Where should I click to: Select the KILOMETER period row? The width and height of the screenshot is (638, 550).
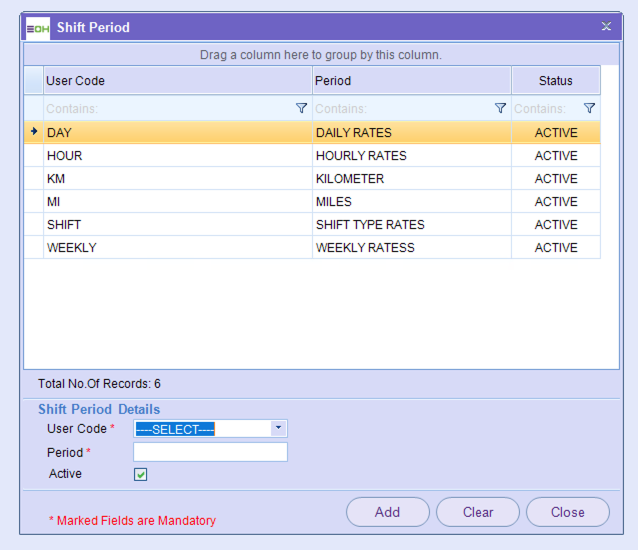click(x=411, y=179)
